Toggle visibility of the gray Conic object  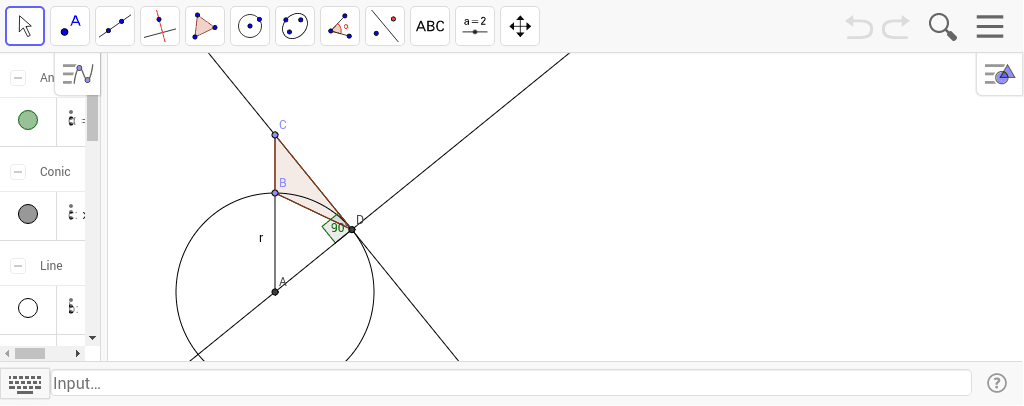27,214
